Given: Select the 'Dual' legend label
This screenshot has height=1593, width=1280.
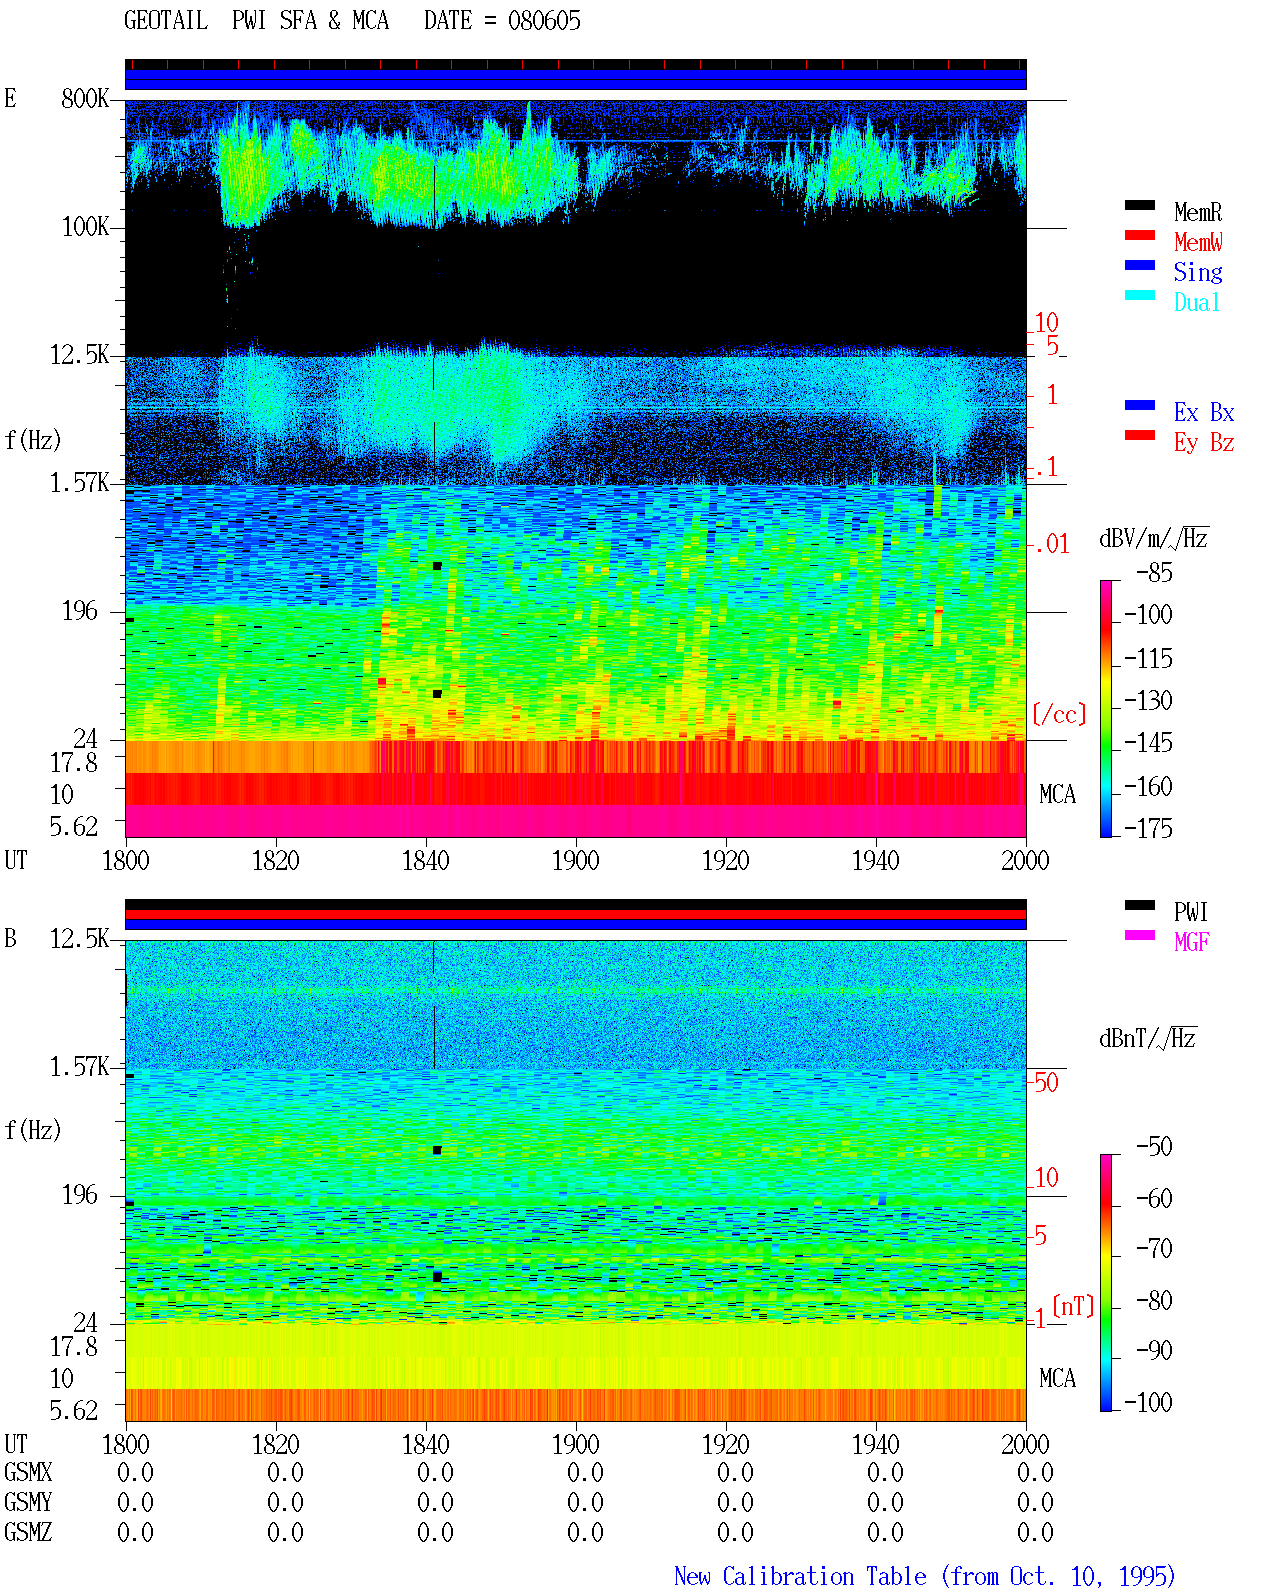Looking at the screenshot, I should coord(1197,302).
